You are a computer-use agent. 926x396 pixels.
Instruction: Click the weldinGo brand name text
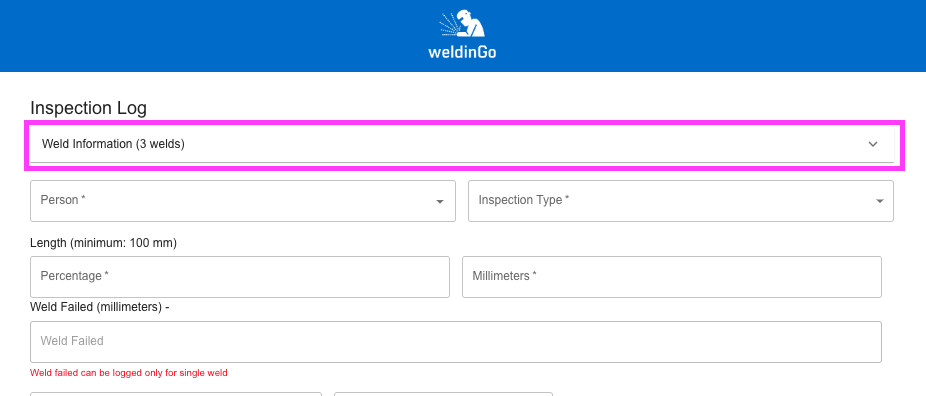click(462, 52)
